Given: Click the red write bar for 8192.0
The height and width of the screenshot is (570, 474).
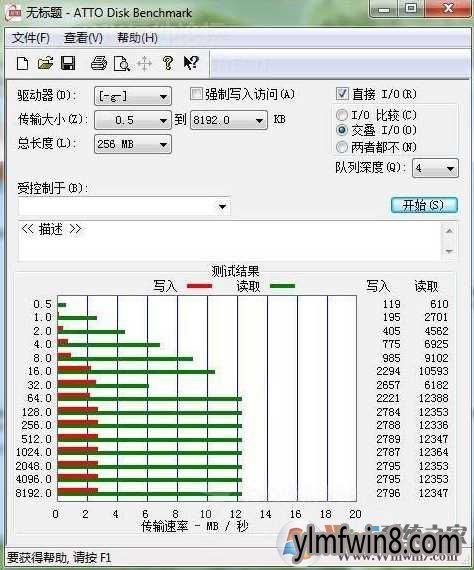Looking at the screenshot, I should pyautogui.click(x=78, y=491).
